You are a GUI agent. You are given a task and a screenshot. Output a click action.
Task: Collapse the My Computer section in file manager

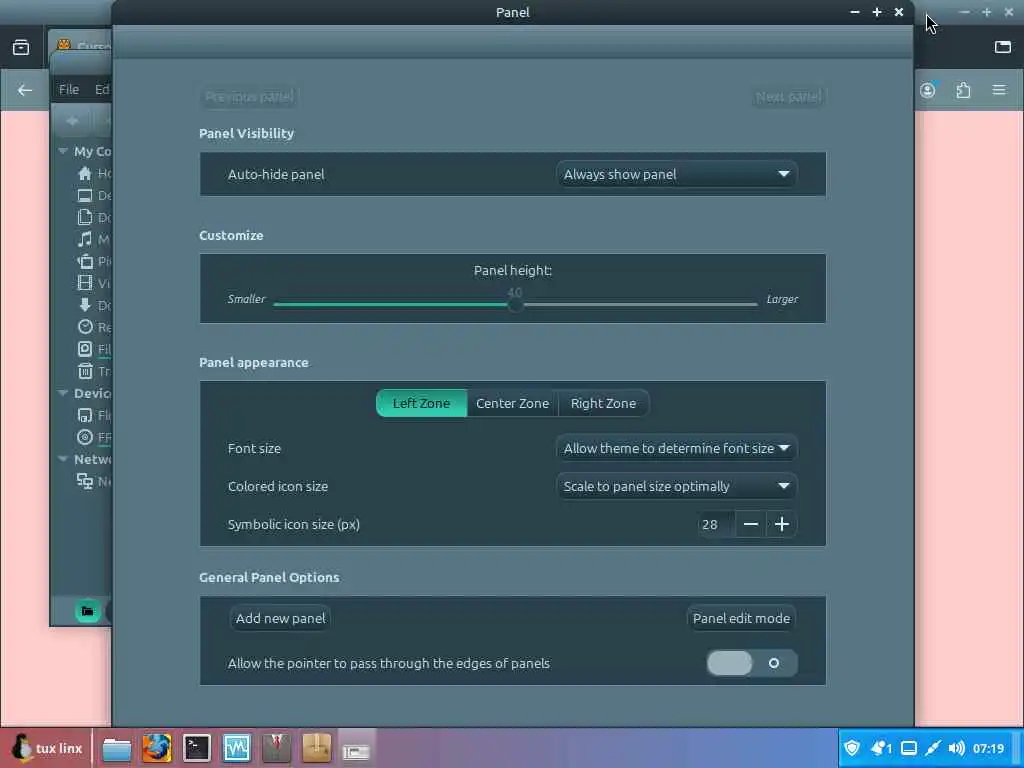(63, 152)
